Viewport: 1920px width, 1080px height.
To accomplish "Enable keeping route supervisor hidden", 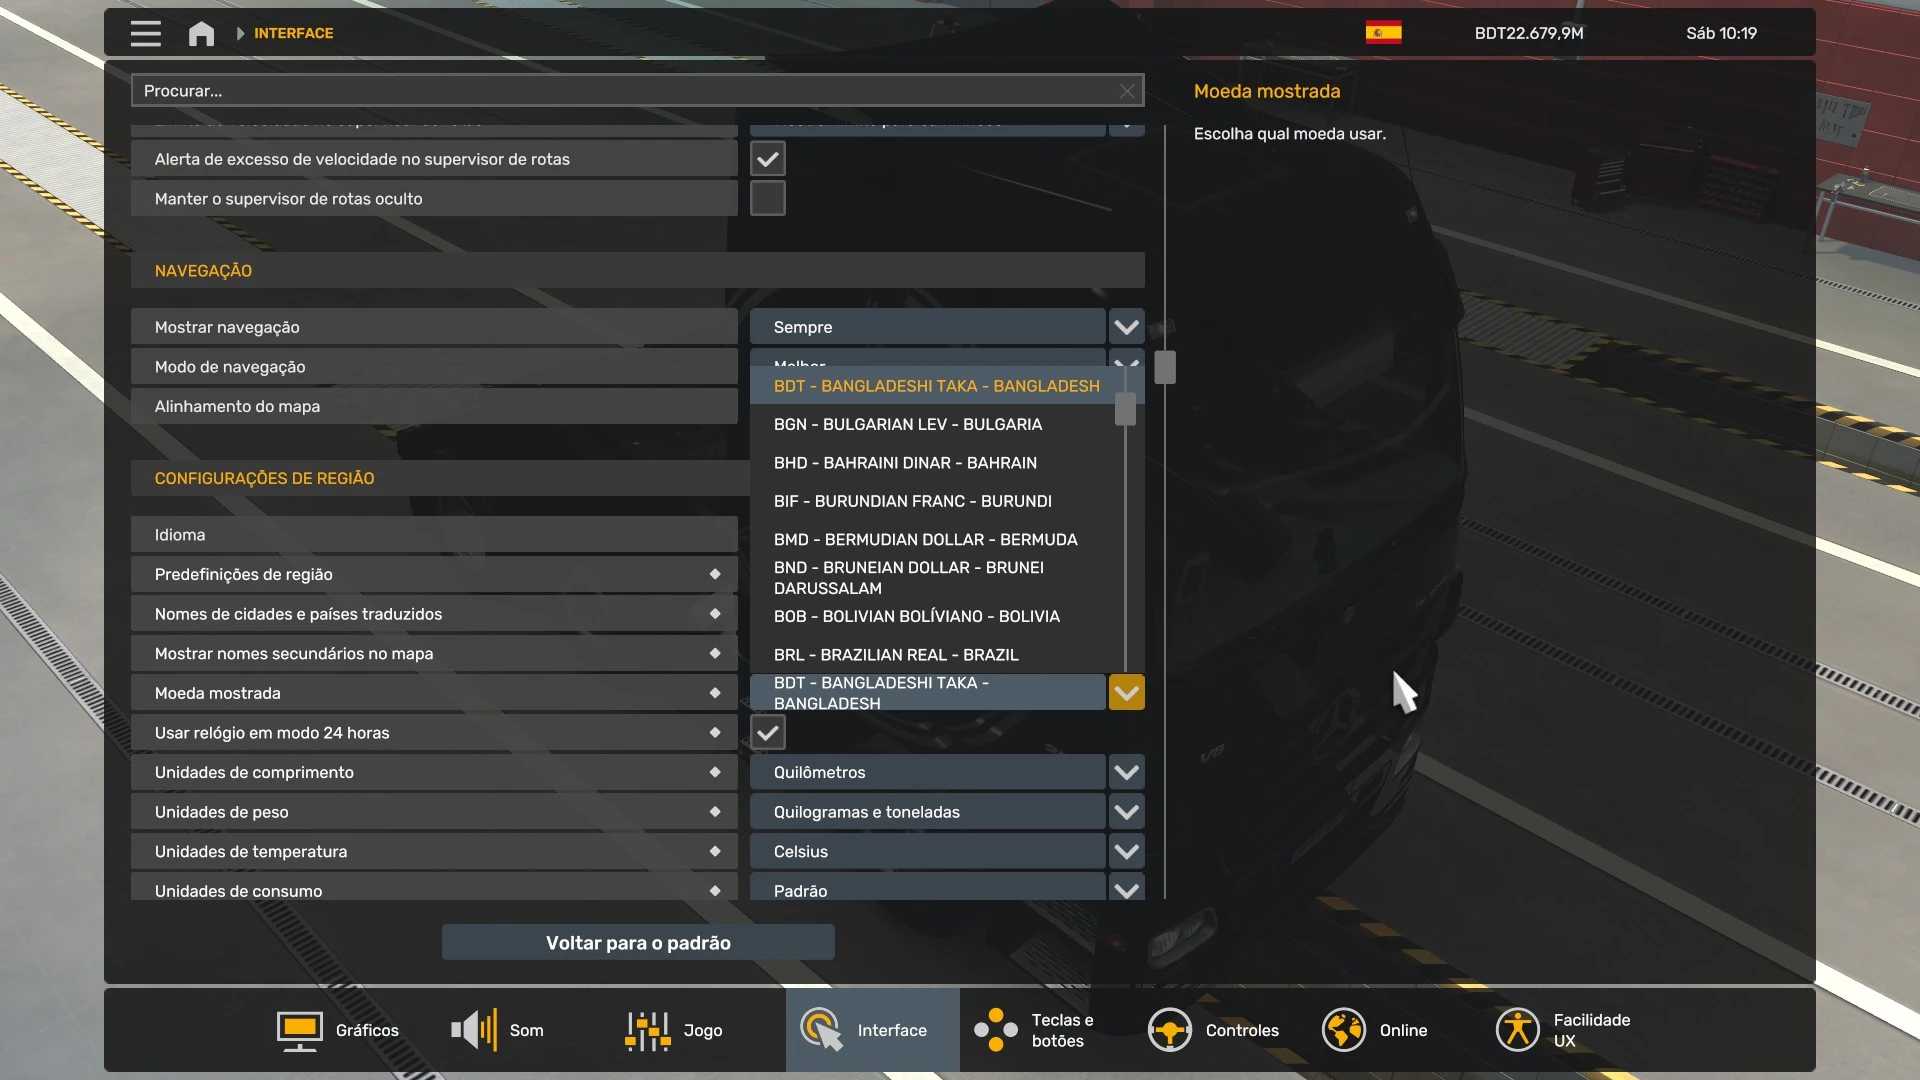I will pos(767,199).
